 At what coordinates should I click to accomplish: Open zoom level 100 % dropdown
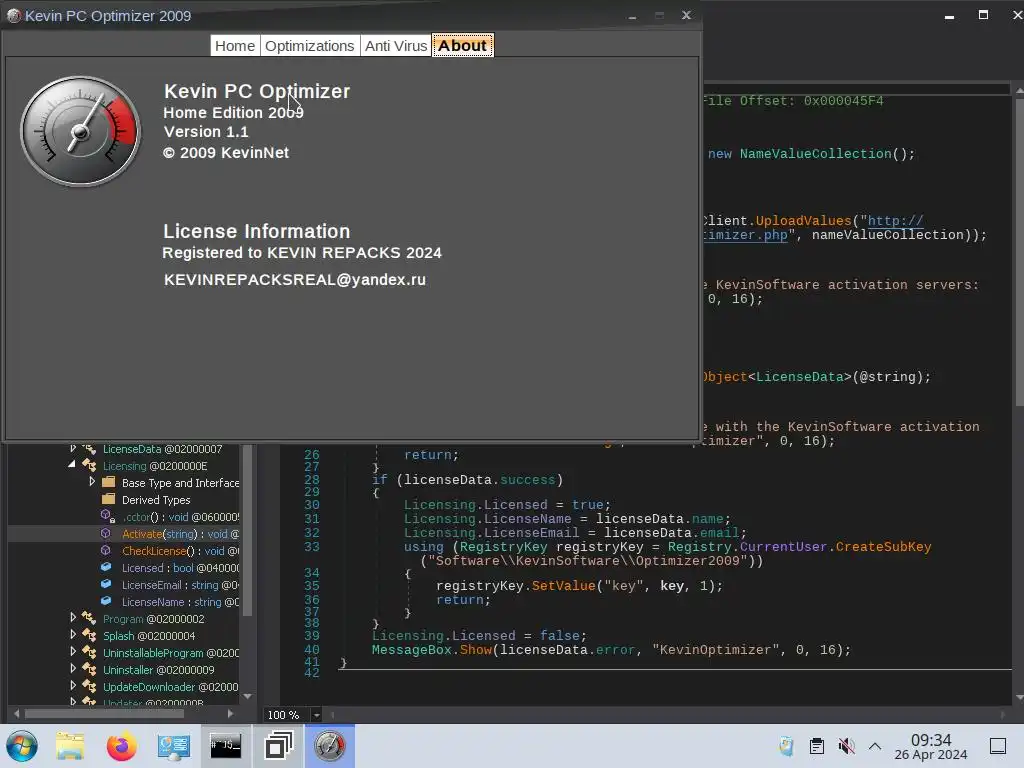(x=316, y=715)
